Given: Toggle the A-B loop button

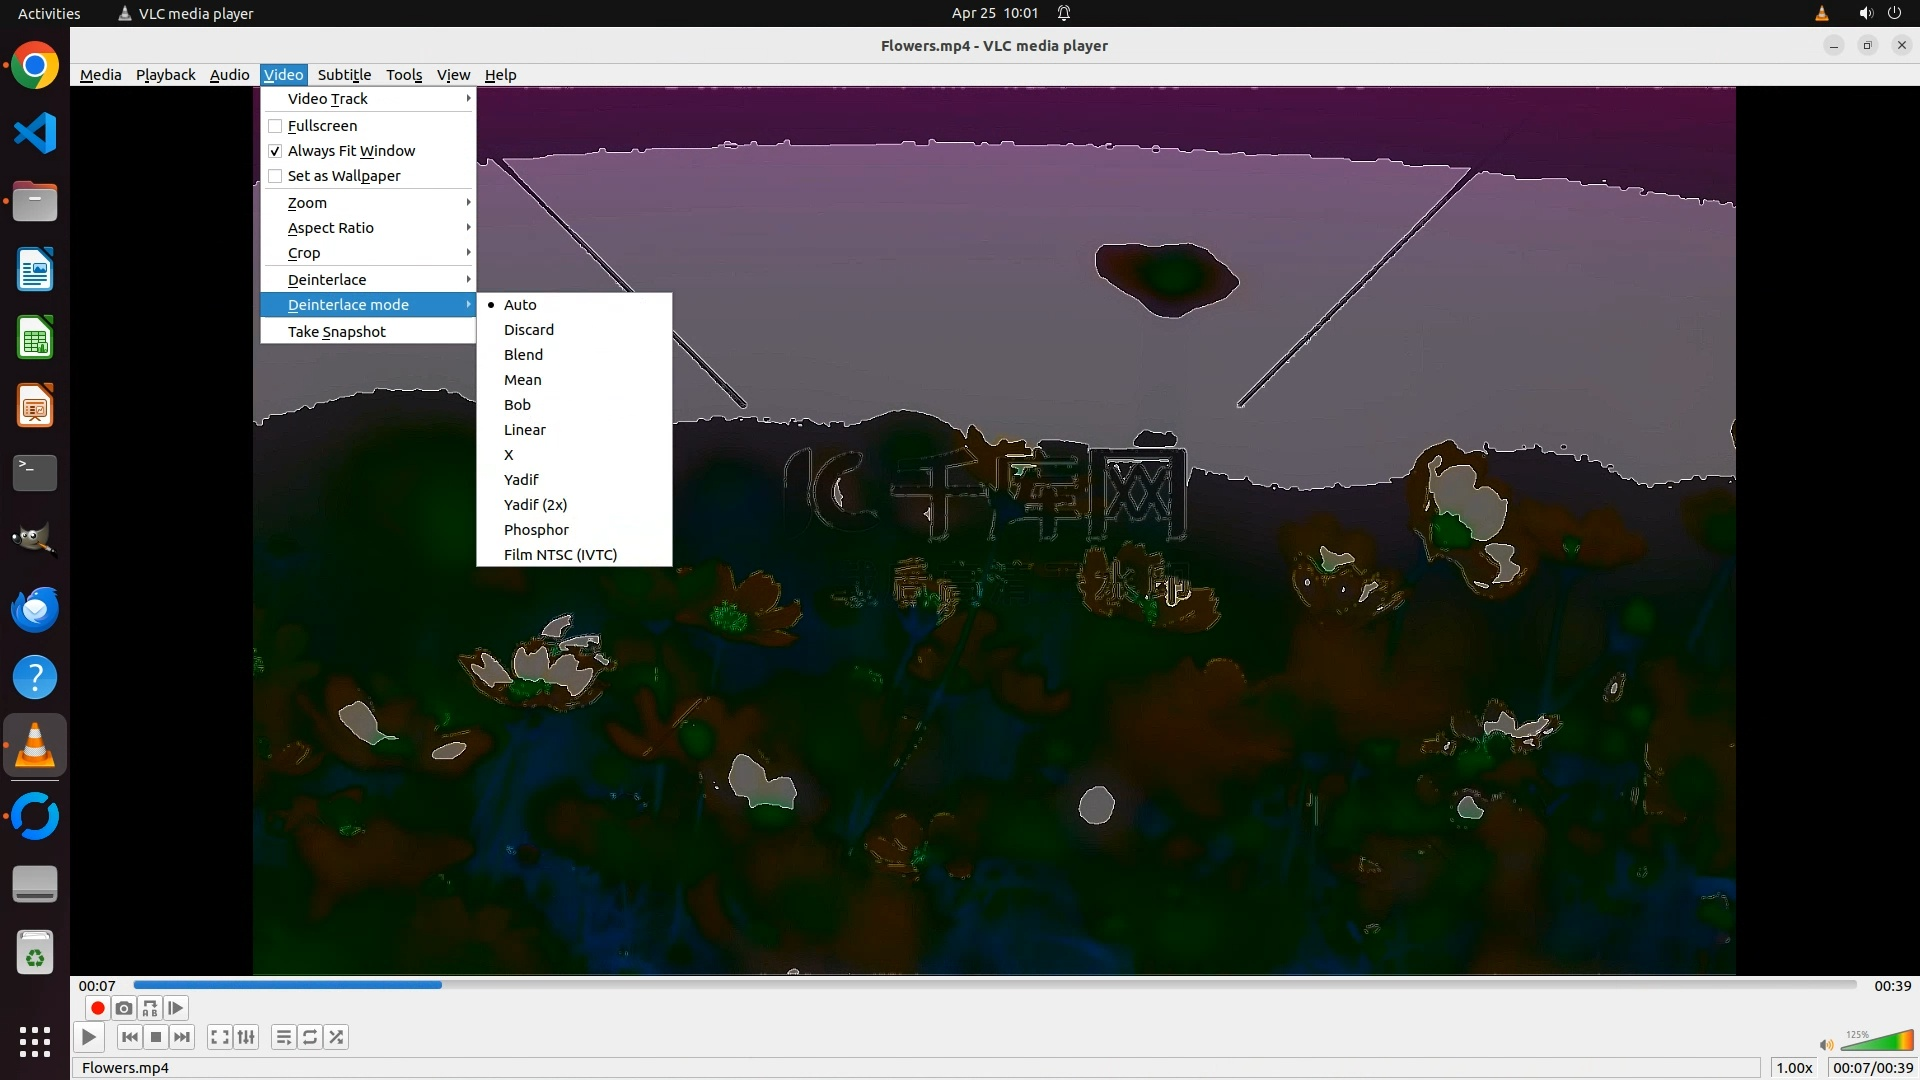Looking at the screenshot, I should (150, 1008).
